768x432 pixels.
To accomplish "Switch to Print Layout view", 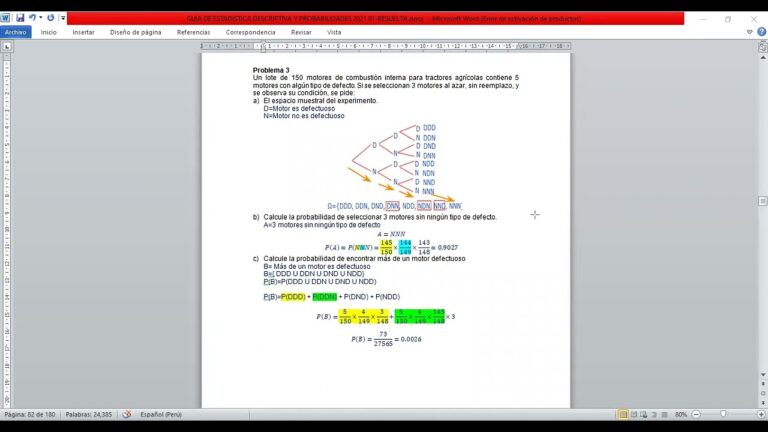I will tap(623, 414).
